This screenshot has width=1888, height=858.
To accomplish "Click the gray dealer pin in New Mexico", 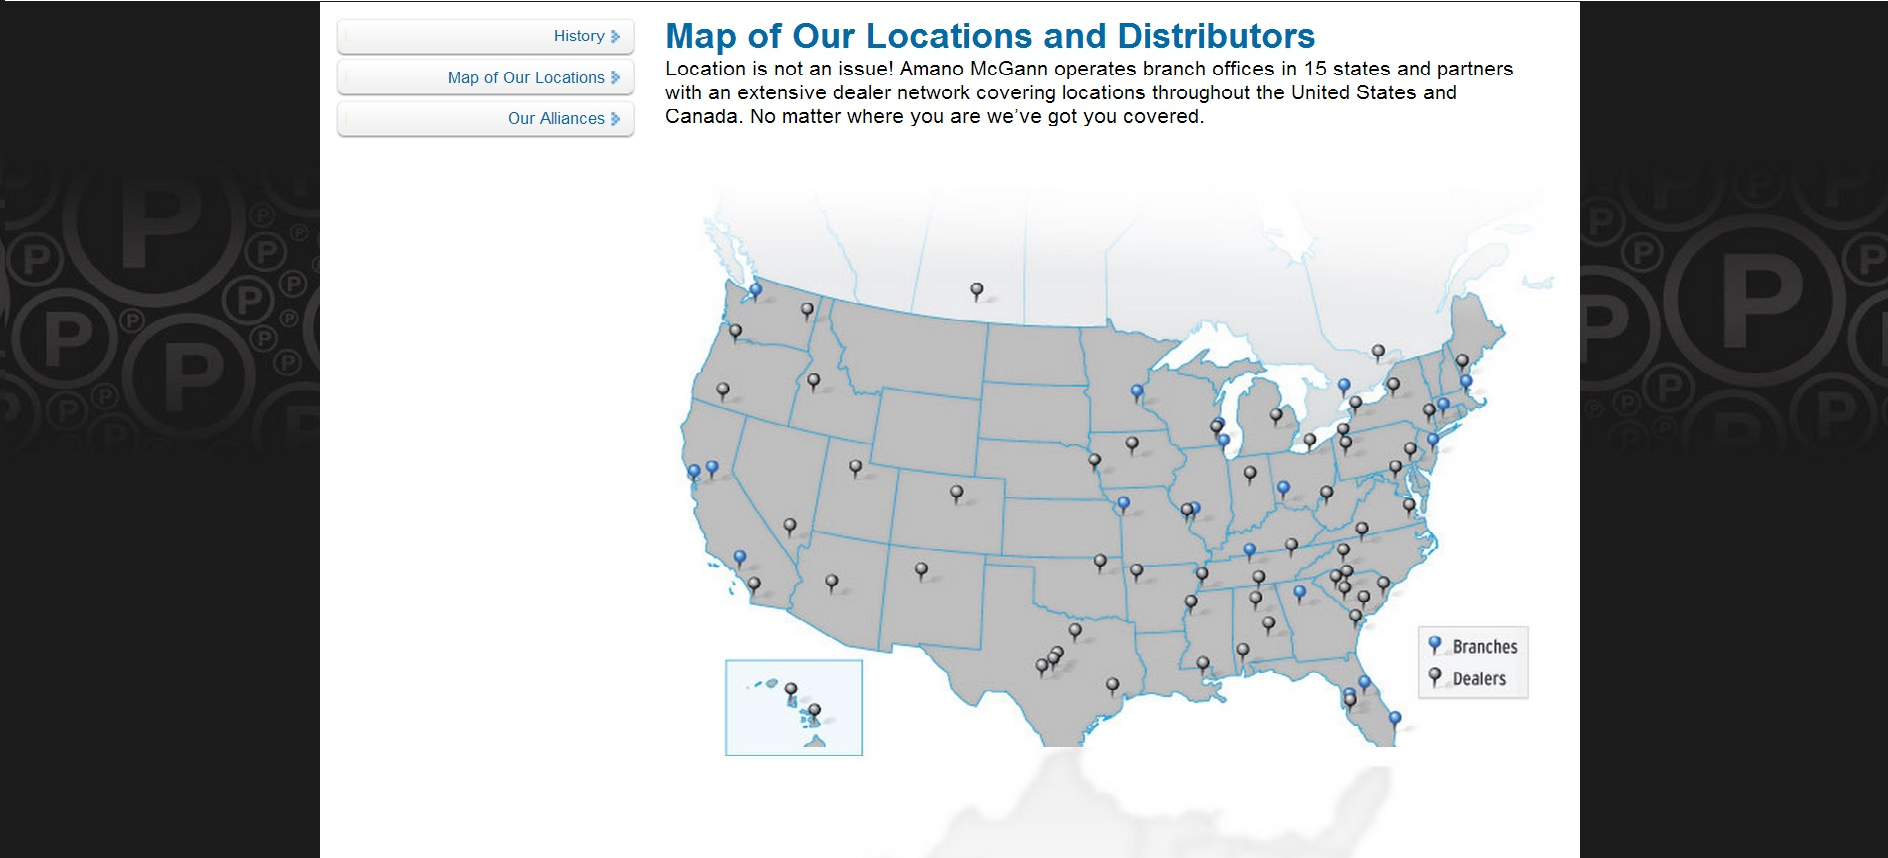I will tap(921, 569).
